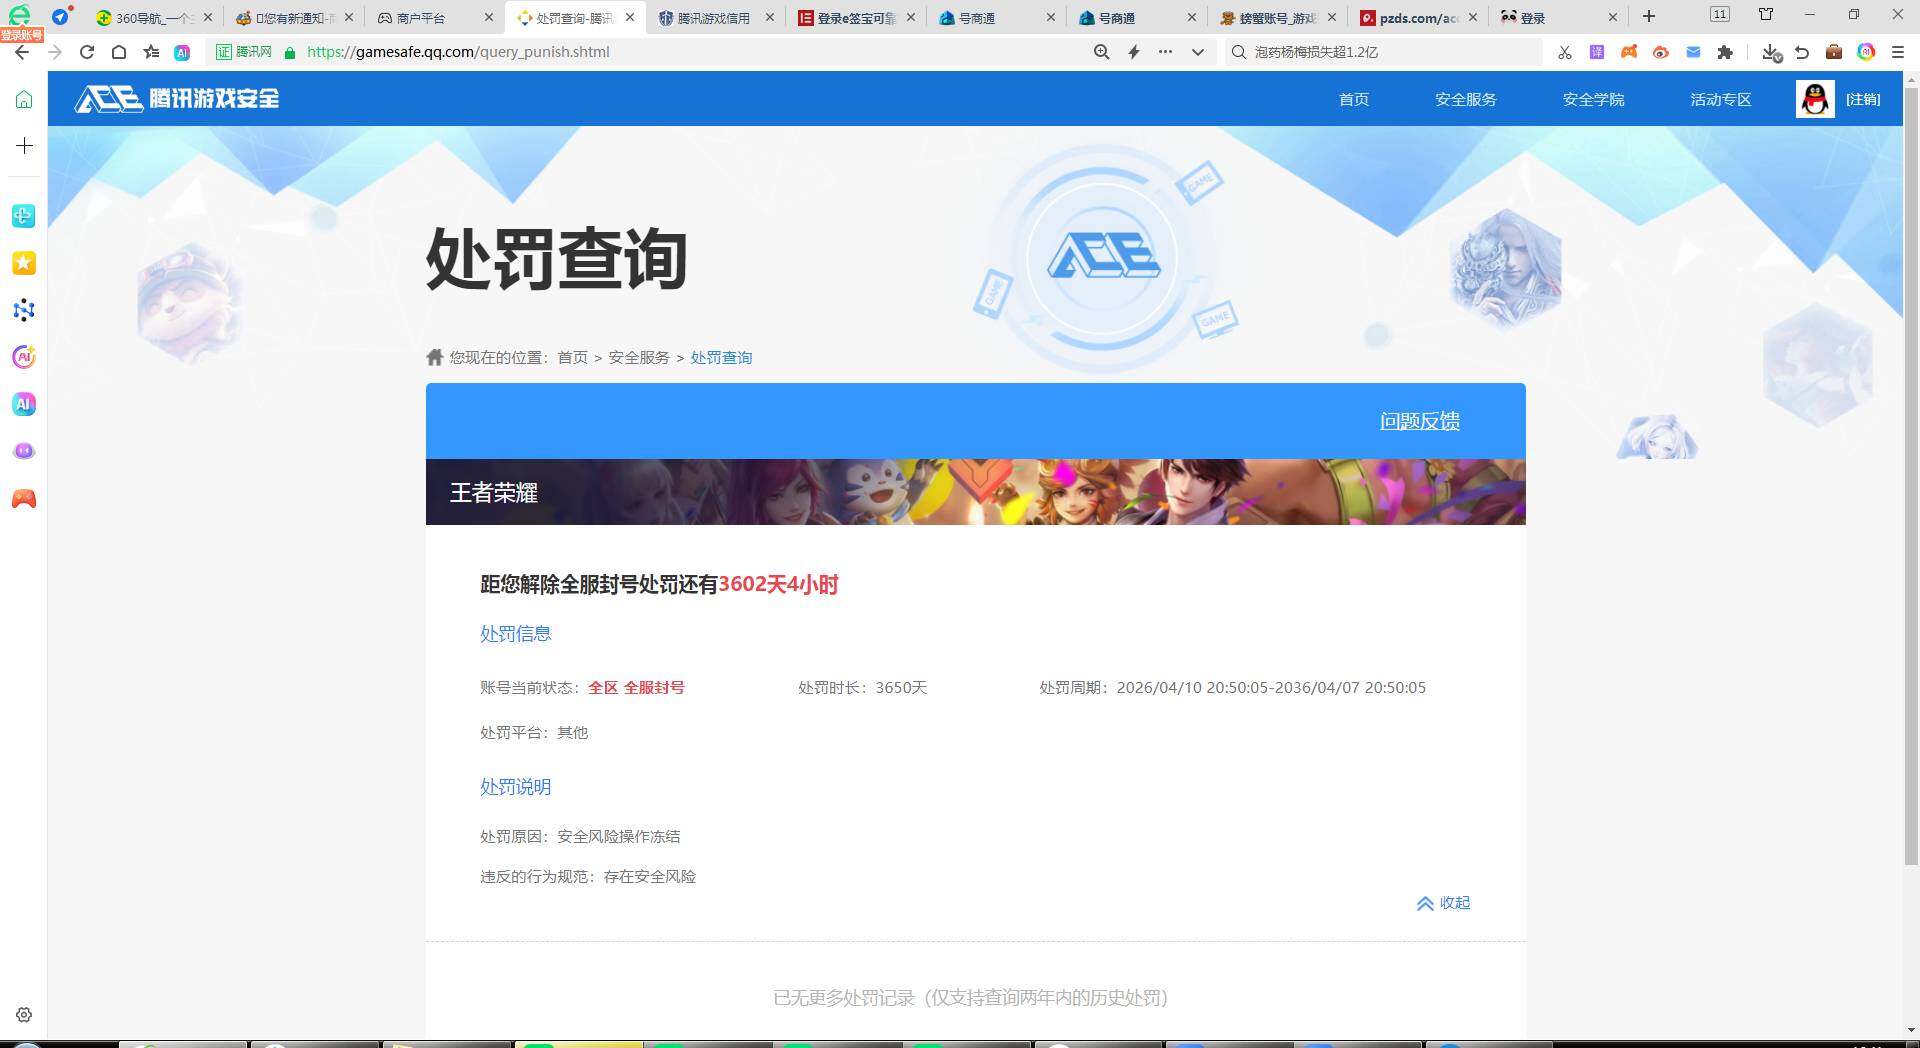Close the 处罚查询 tab

[x=630, y=17]
